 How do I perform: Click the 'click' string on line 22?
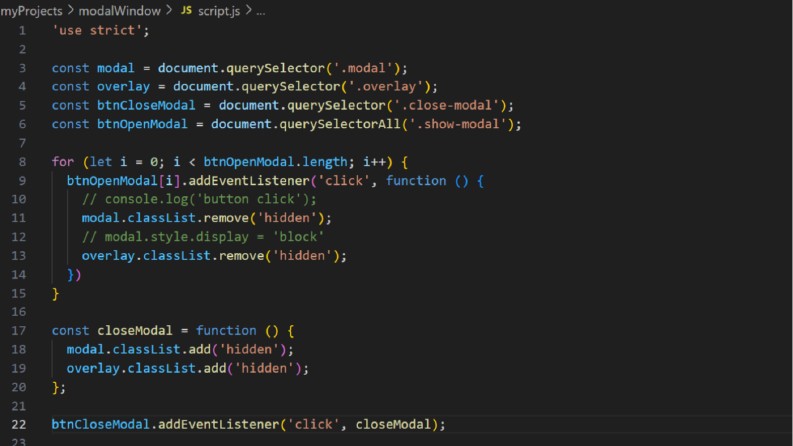[314, 425]
